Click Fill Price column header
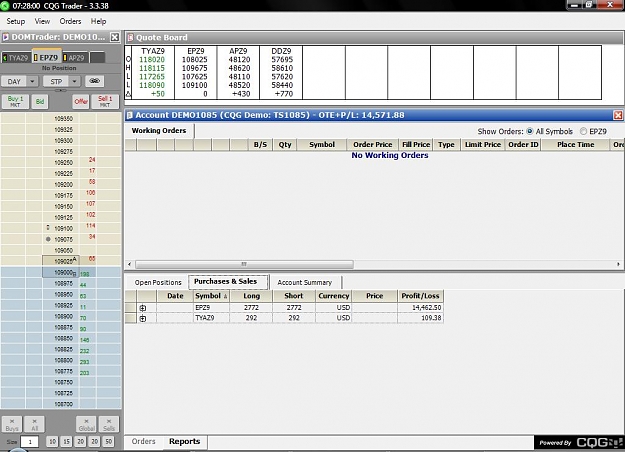 [x=416, y=144]
